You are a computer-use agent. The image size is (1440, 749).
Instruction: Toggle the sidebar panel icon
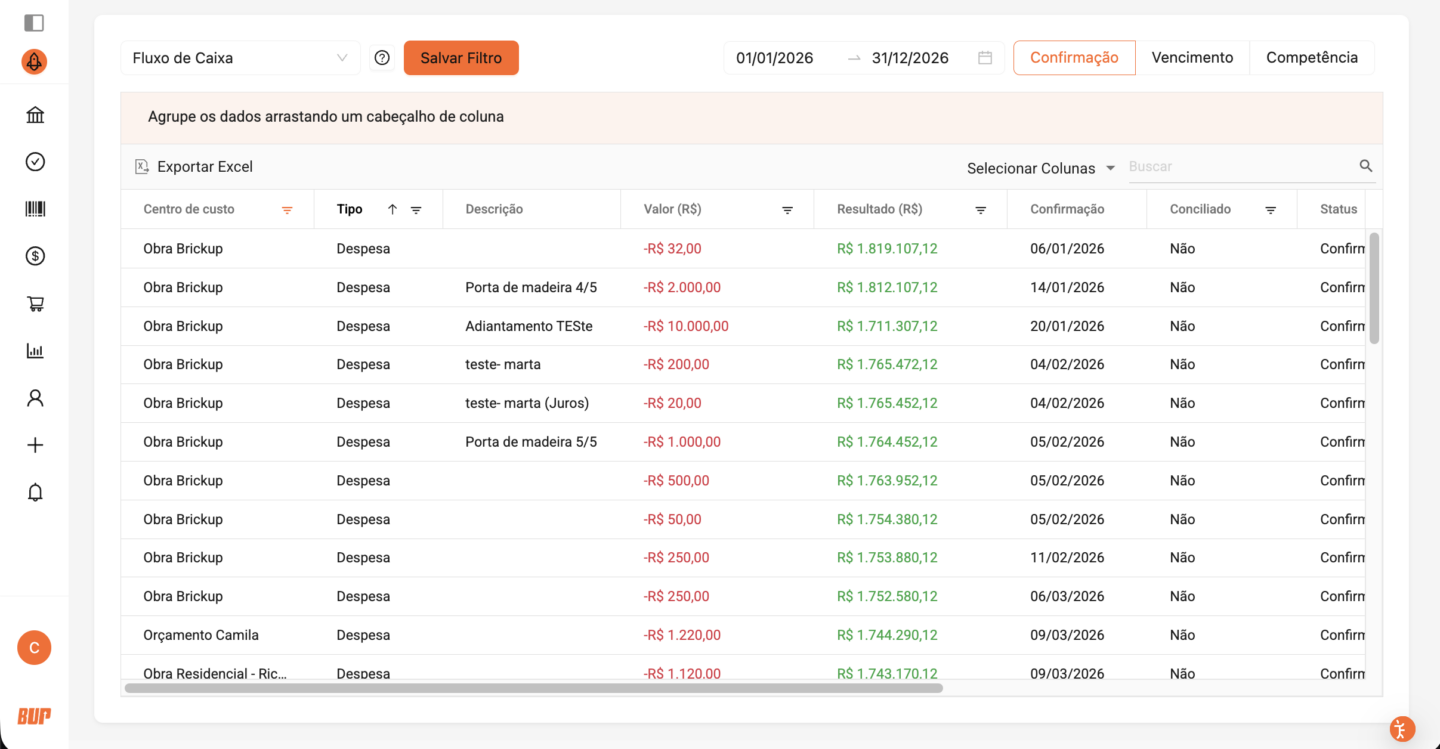[x=34, y=22]
